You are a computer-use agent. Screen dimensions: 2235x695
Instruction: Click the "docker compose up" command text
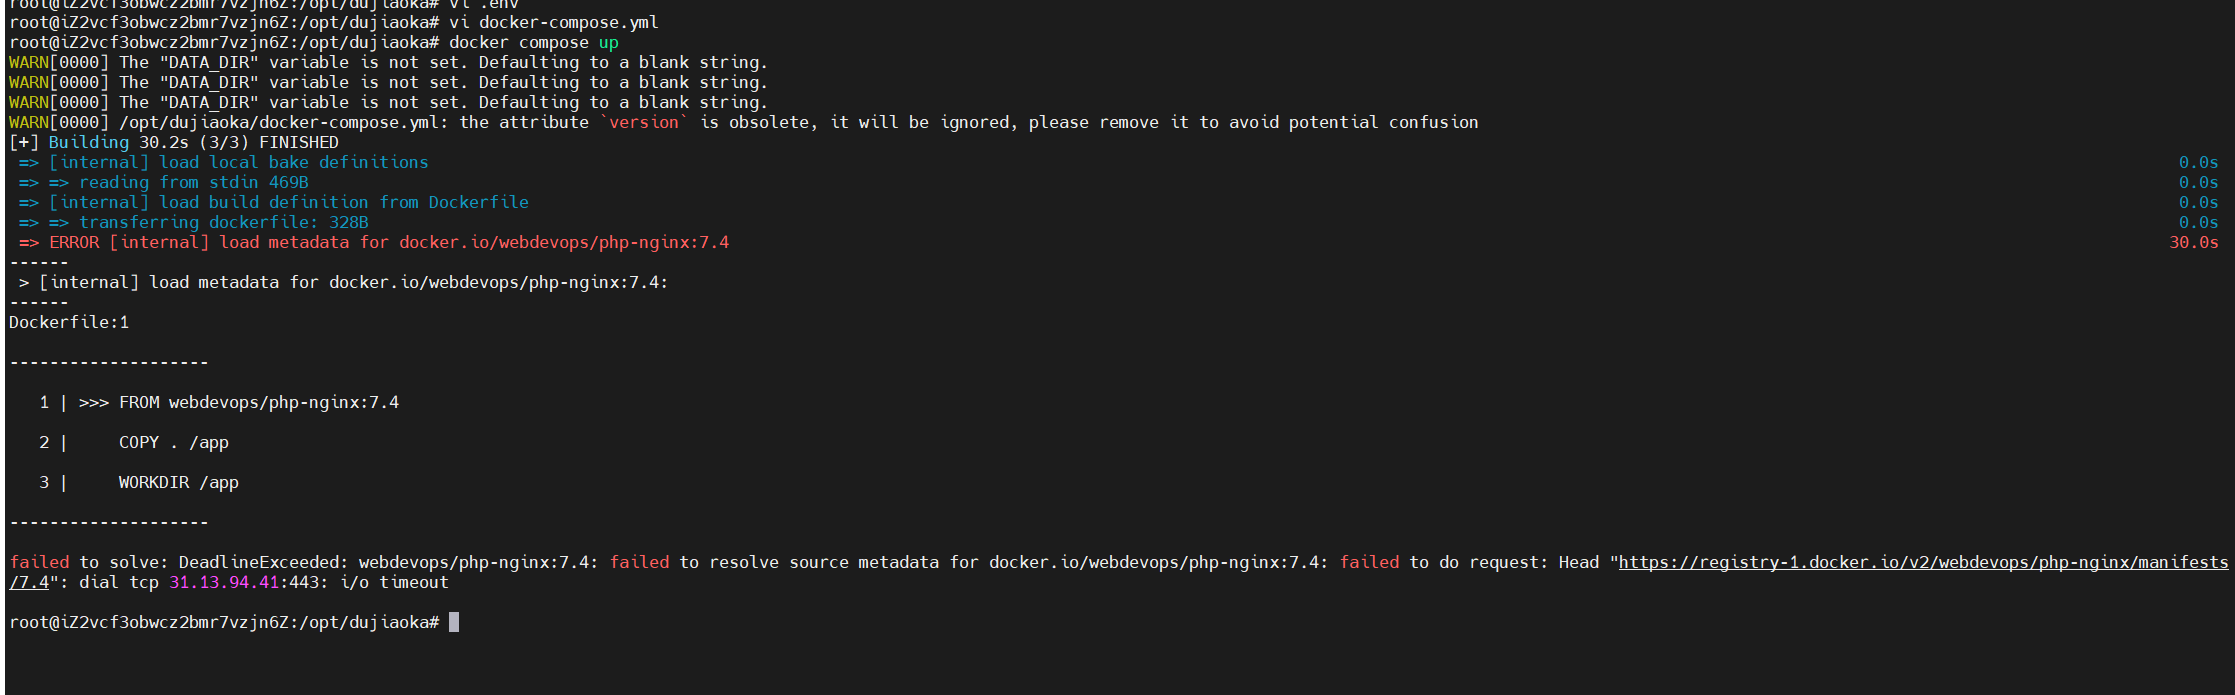pos(533,43)
